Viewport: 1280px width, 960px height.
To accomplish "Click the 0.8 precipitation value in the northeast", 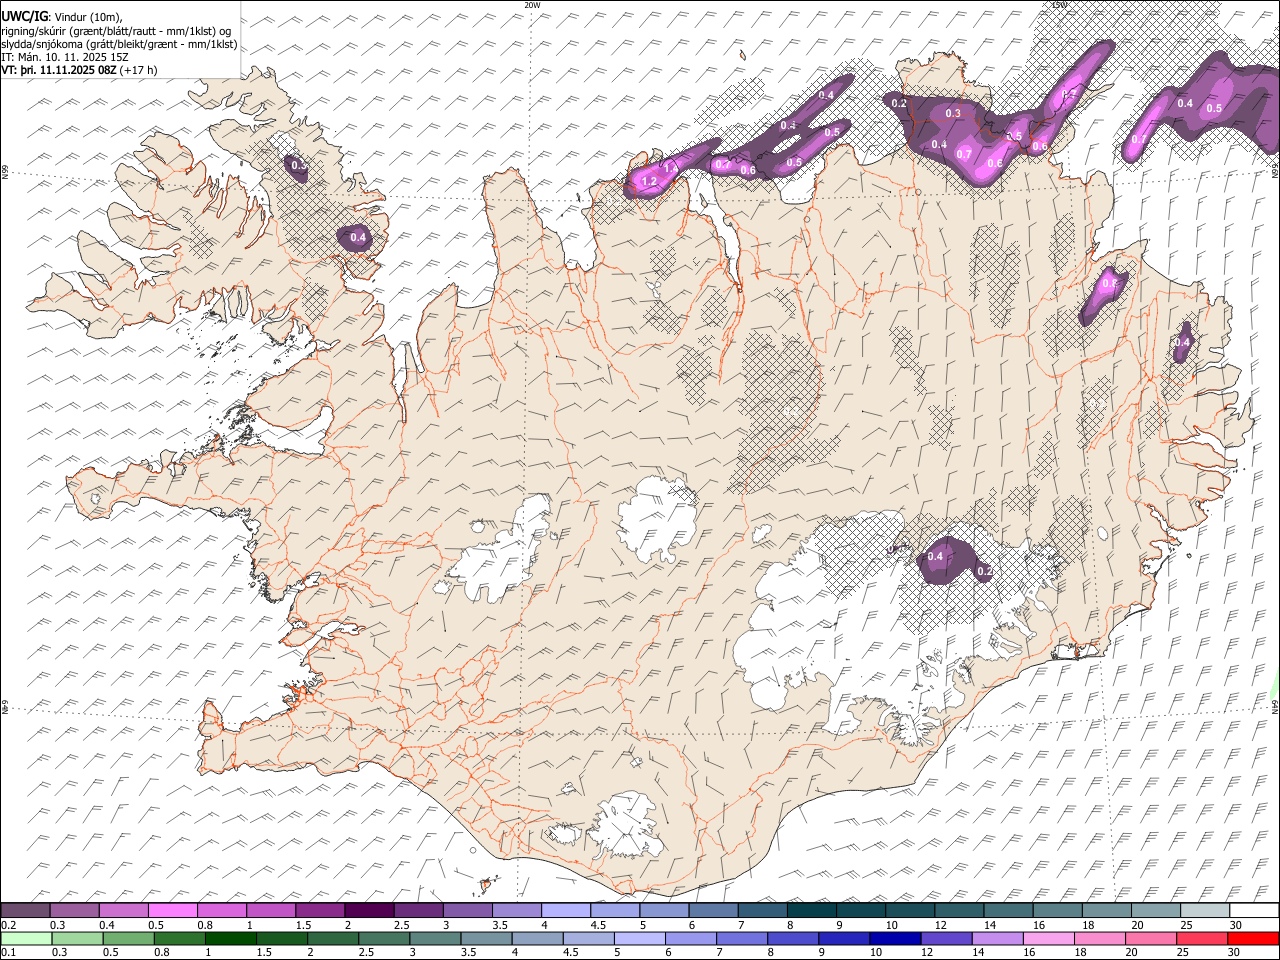I will coord(1108,283).
